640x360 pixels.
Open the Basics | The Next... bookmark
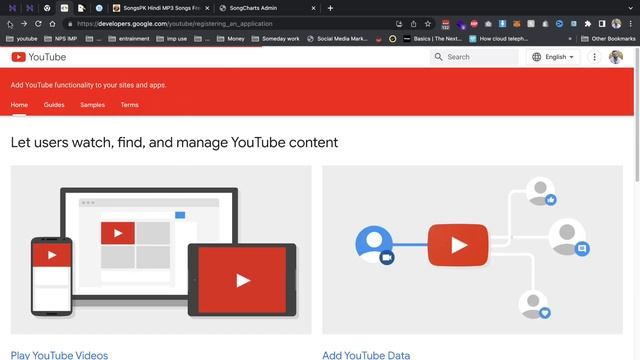[433, 39]
